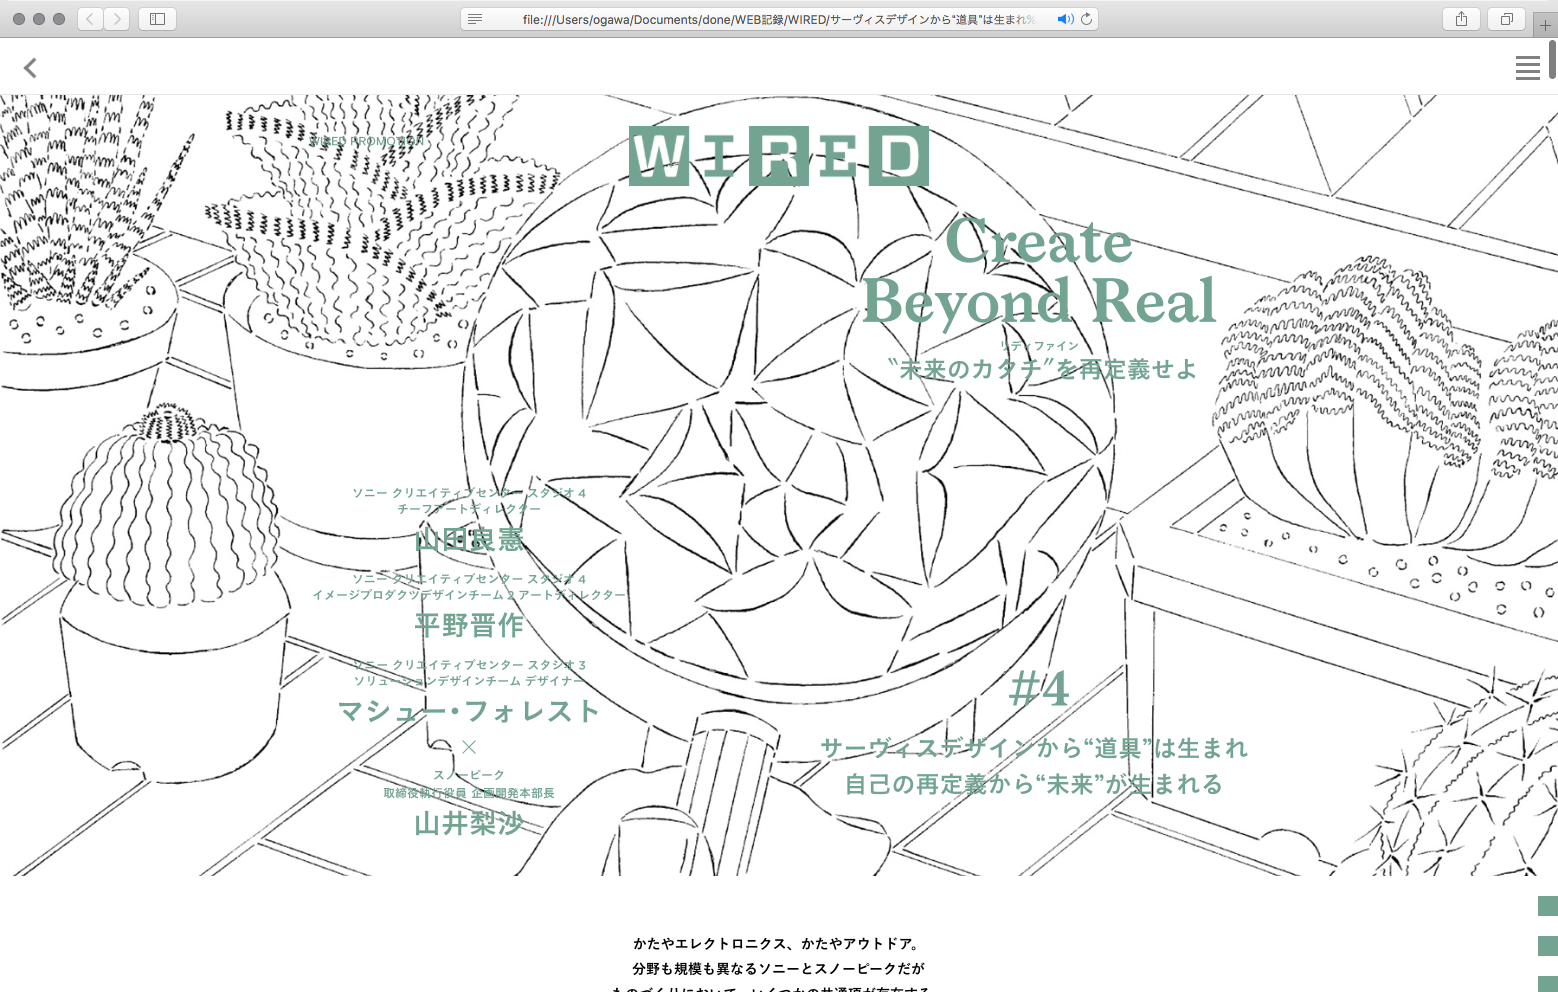
Task: Open Reader view icon in address bar
Action: click(x=475, y=19)
